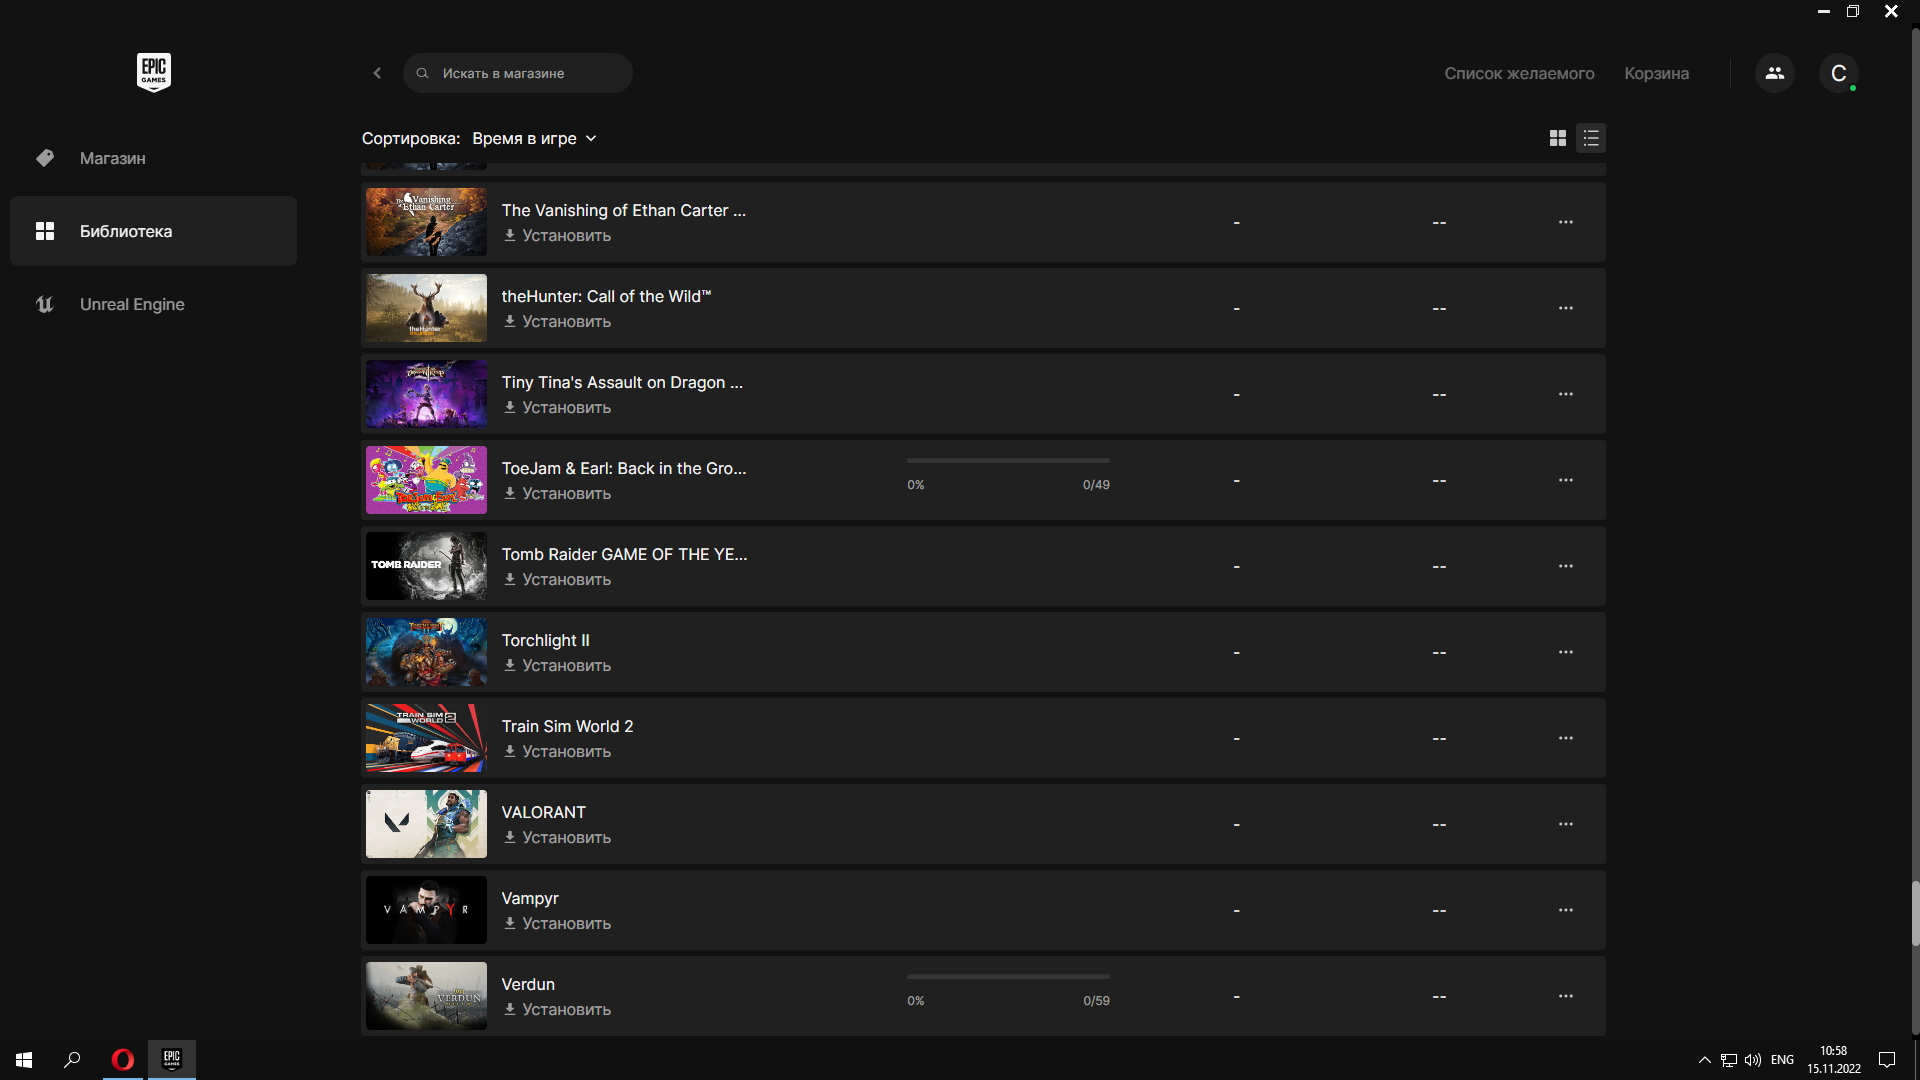
Task: Install theHunter: Call of the Wild
Action: click(557, 322)
